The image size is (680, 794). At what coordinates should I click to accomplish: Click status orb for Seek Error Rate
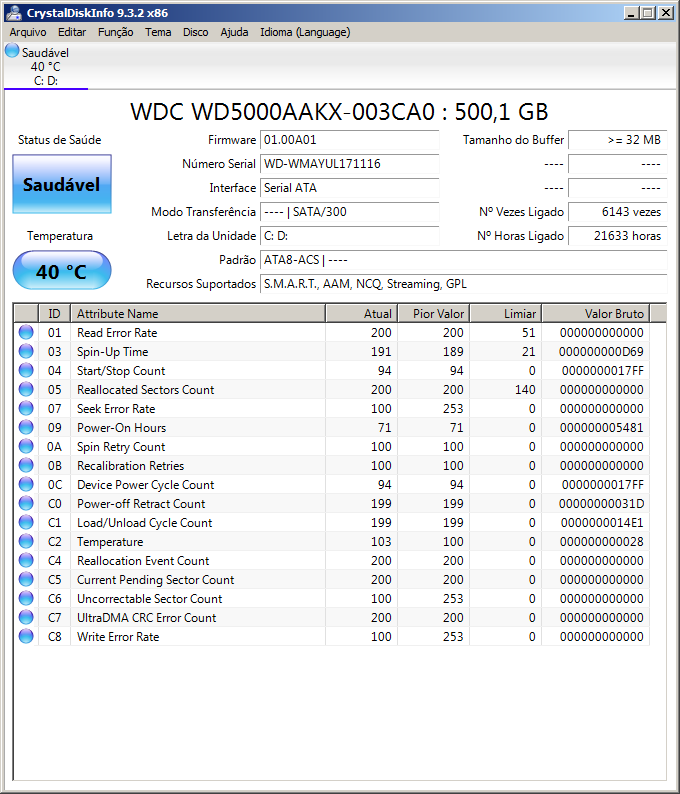click(x=26, y=408)
